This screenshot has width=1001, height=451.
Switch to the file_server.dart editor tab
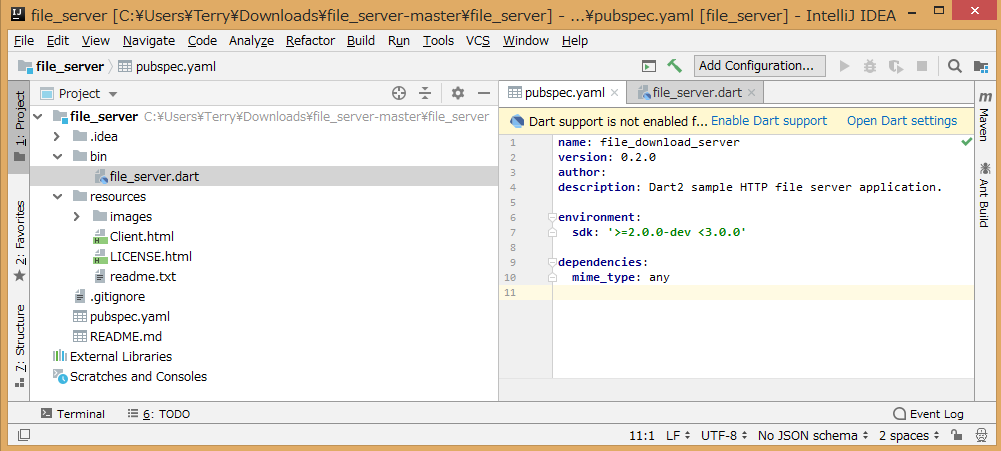coord(696,92)
